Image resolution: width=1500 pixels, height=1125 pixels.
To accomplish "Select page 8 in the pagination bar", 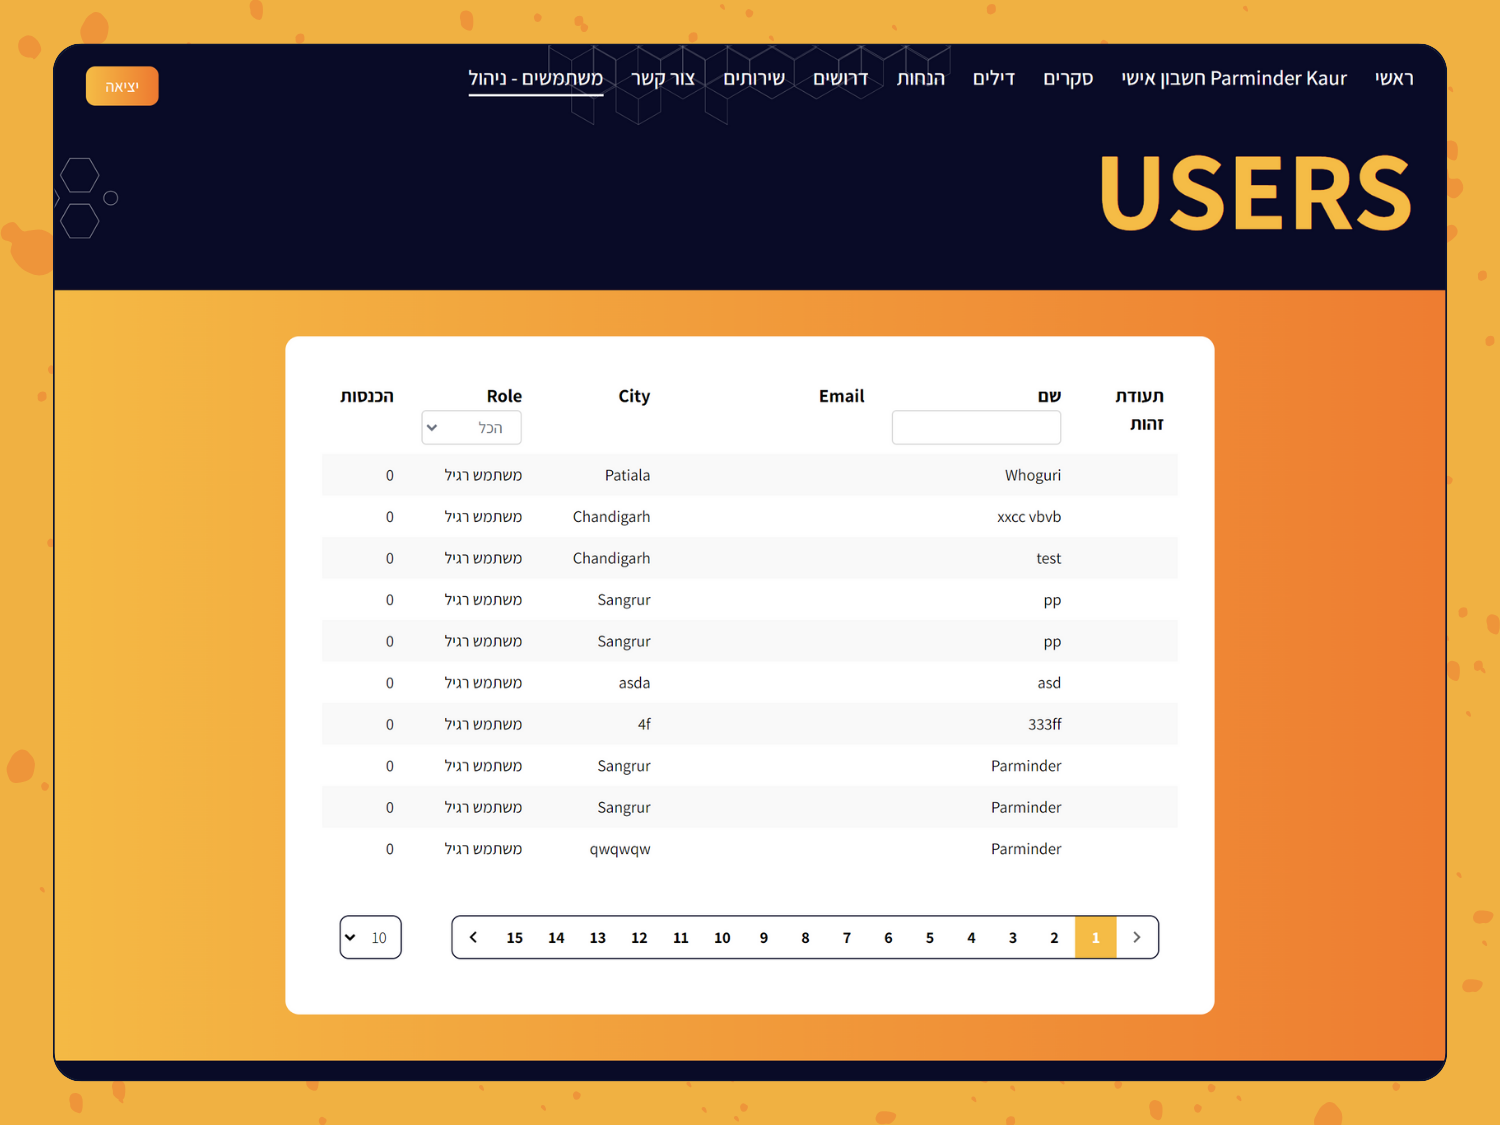I will tap(805, 938).
